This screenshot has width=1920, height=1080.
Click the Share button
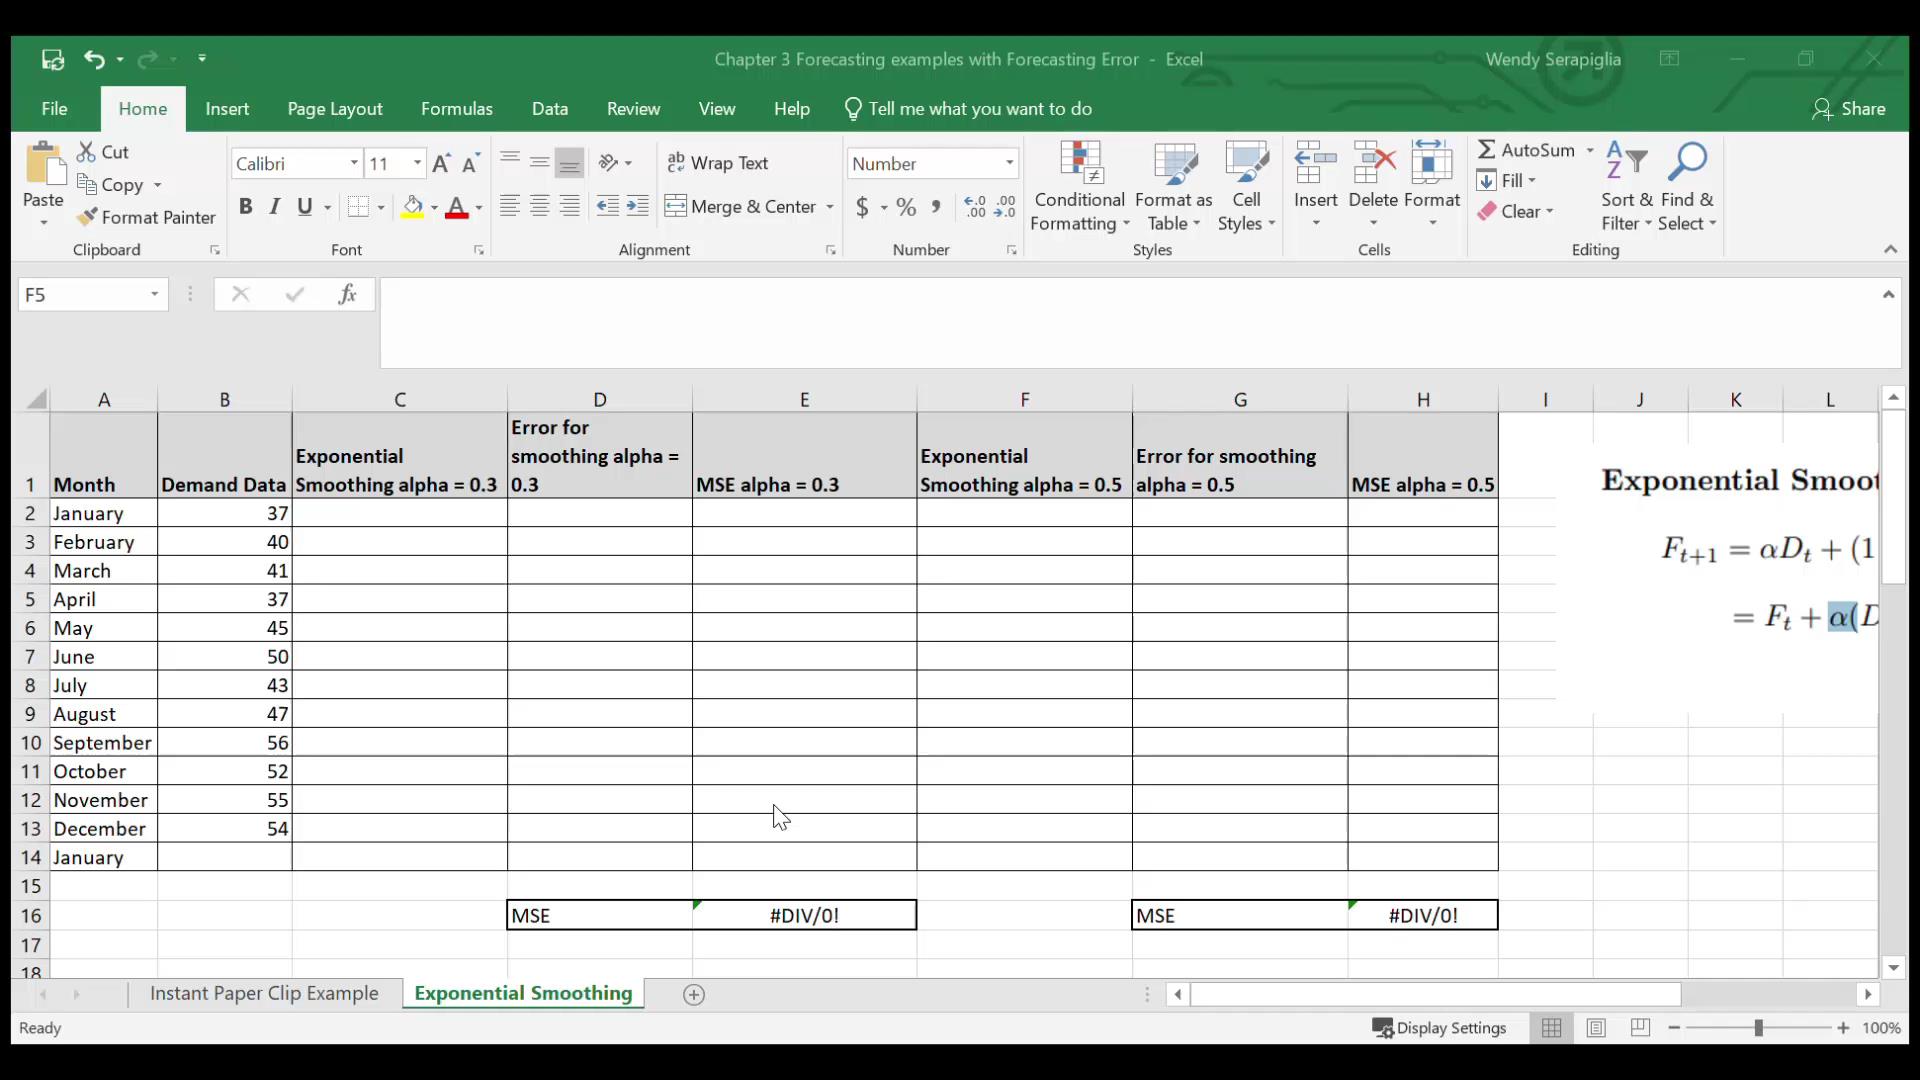1849,108
